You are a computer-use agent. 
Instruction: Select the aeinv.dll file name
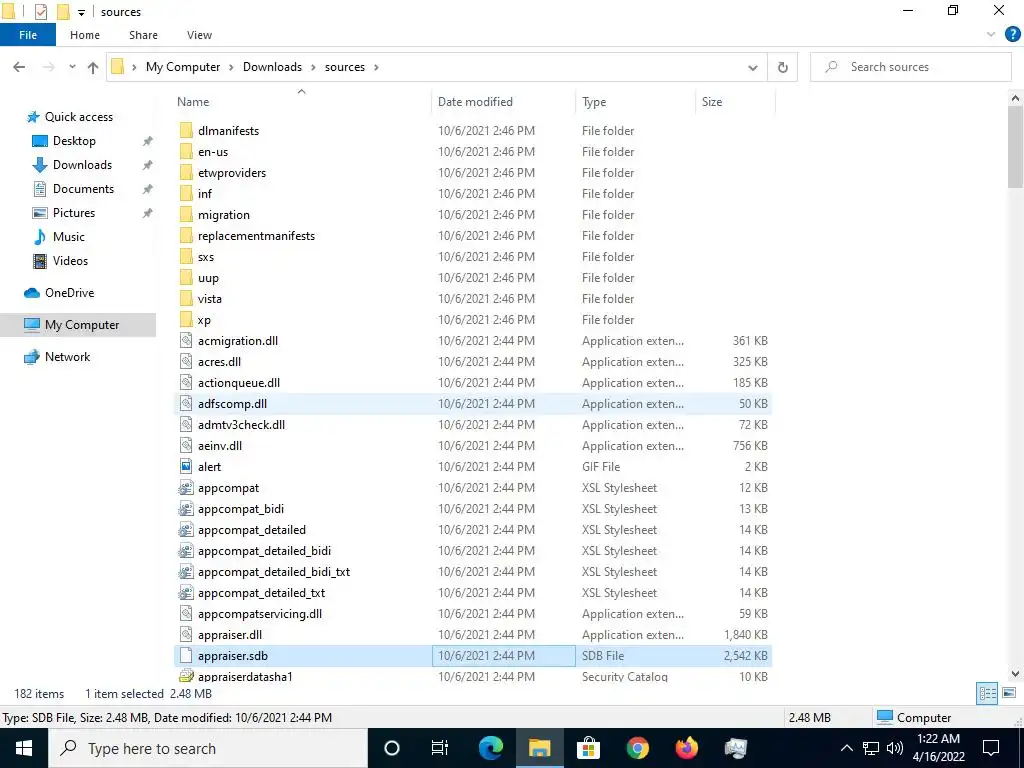point(220,446)
